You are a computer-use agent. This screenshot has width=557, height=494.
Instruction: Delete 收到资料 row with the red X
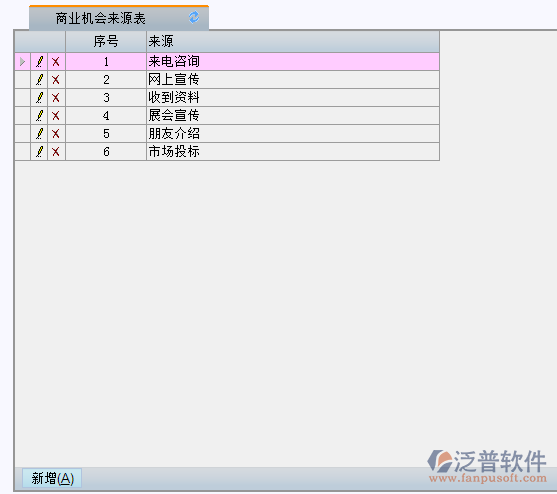pos(56,98)
